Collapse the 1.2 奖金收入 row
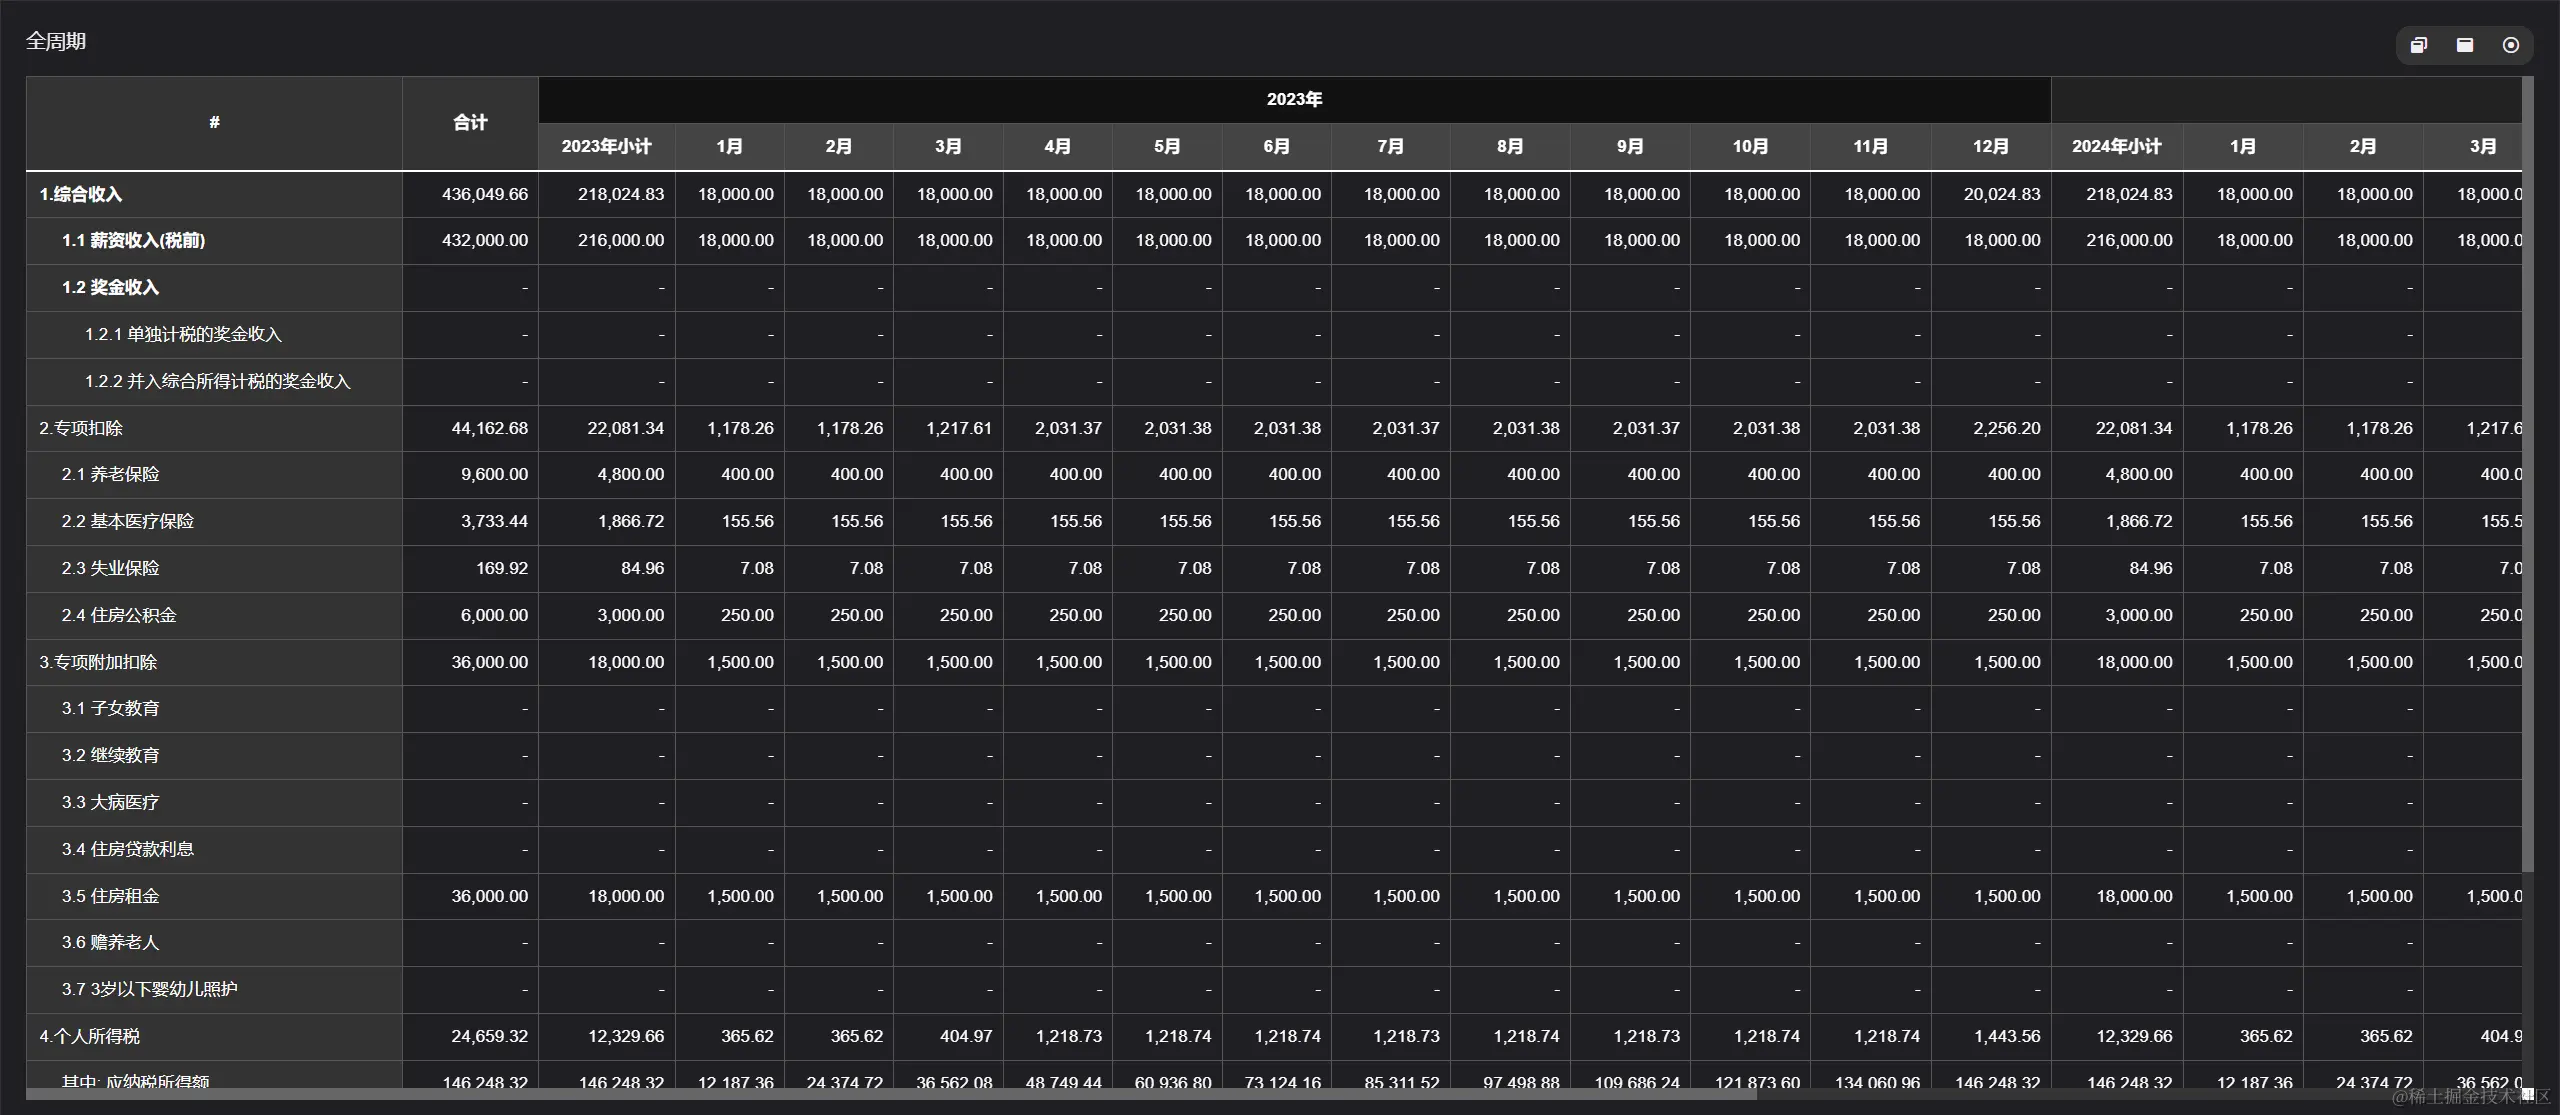 [x=110, y=287]
